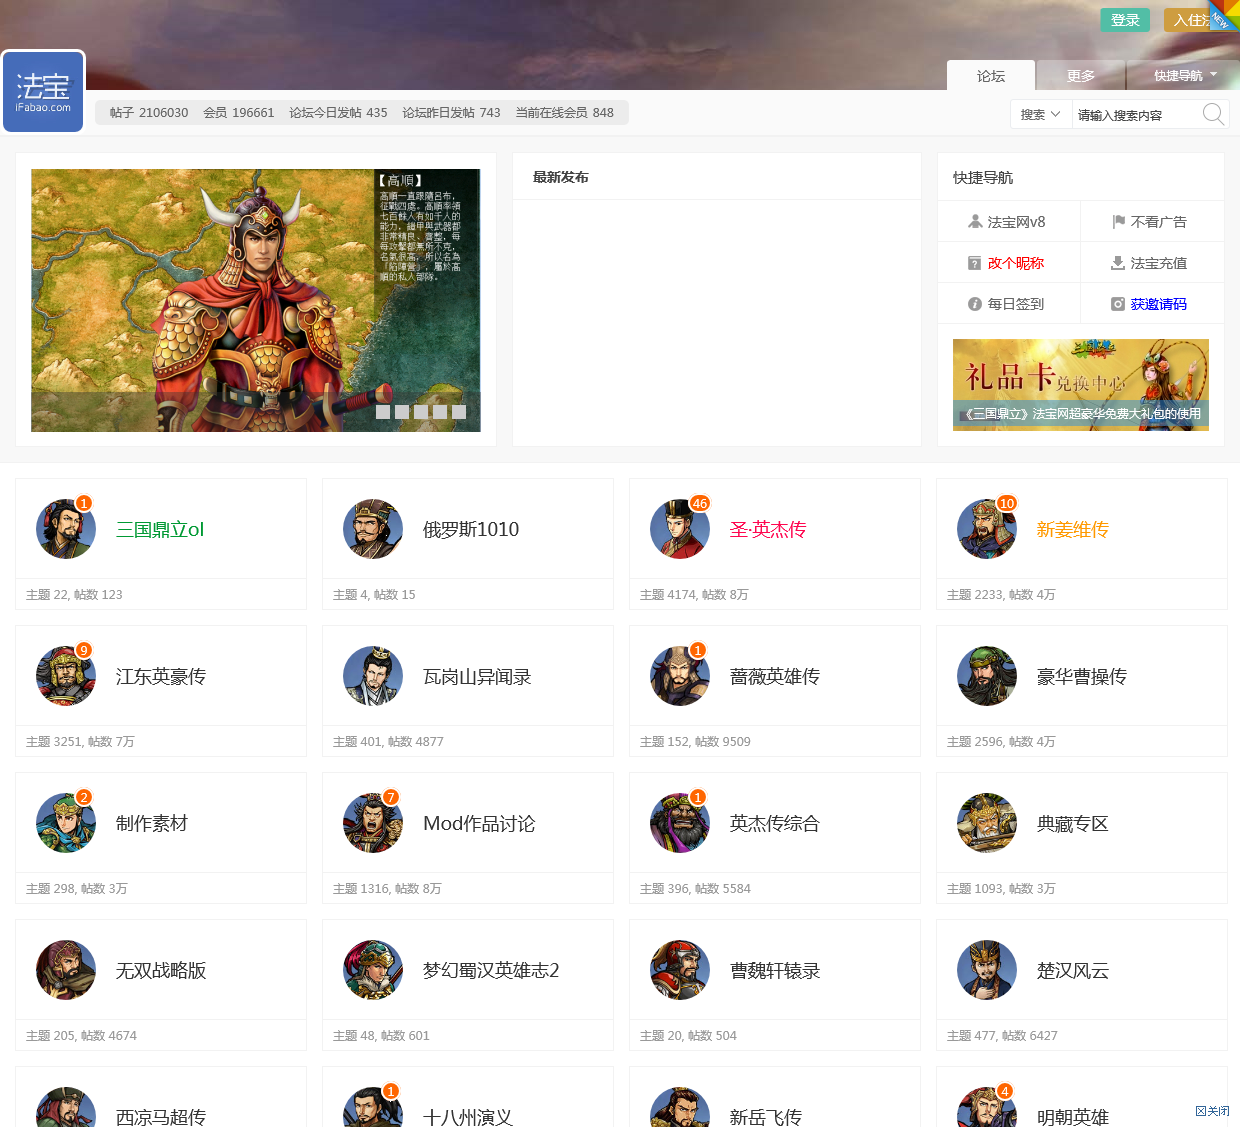Click the info icon beside 每日签到

click(975, 304)
